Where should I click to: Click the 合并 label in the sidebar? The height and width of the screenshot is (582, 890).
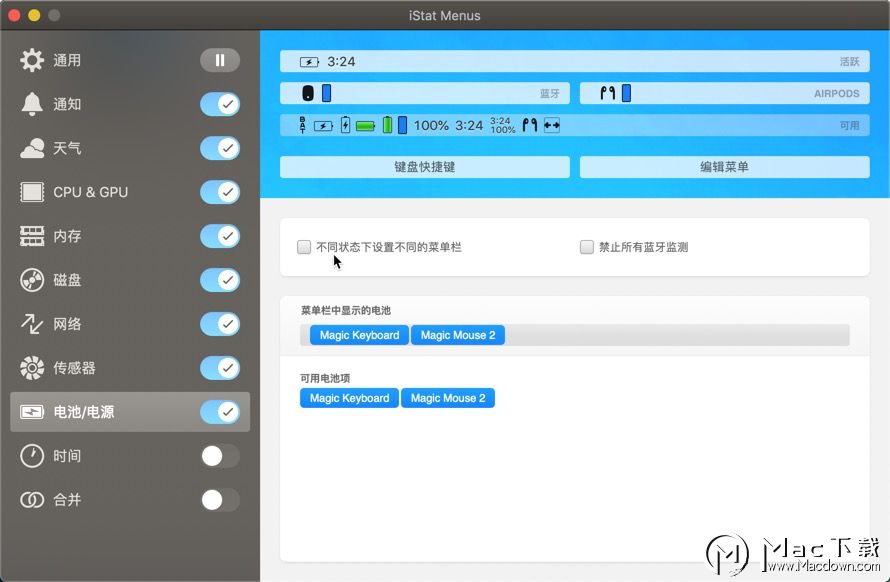(x=67, y=500)
